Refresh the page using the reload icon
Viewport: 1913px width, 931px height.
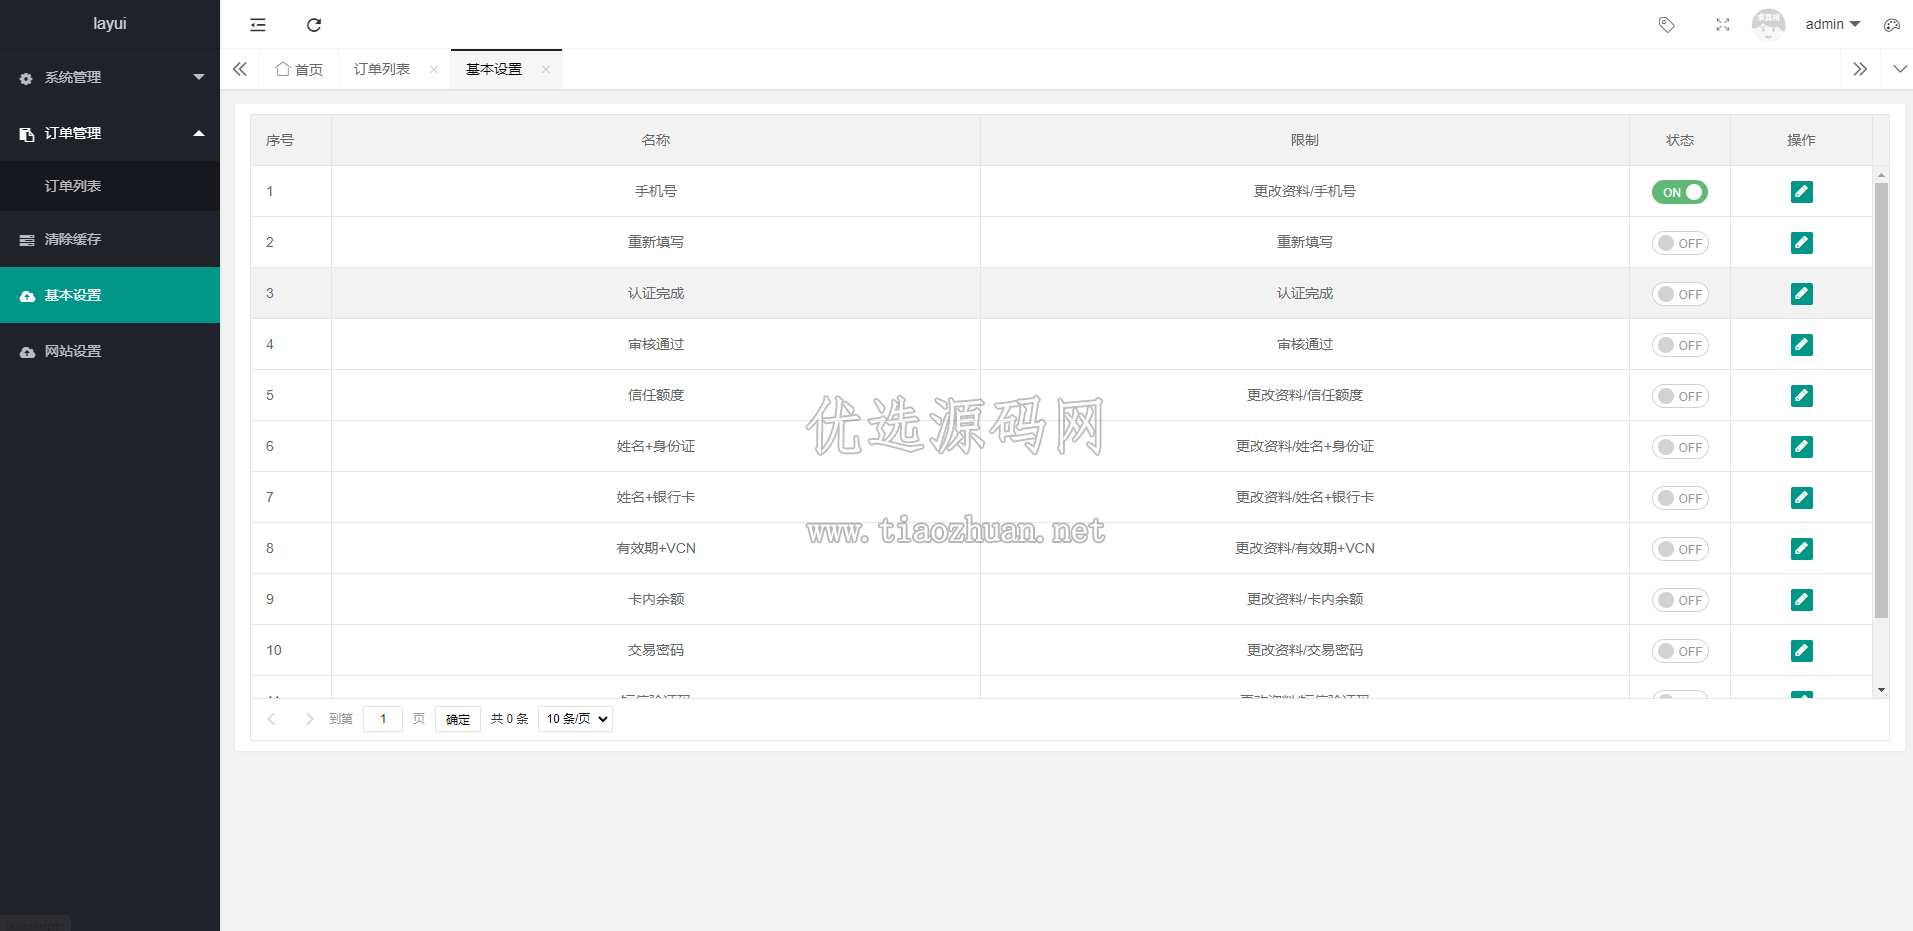click(314, 25)
